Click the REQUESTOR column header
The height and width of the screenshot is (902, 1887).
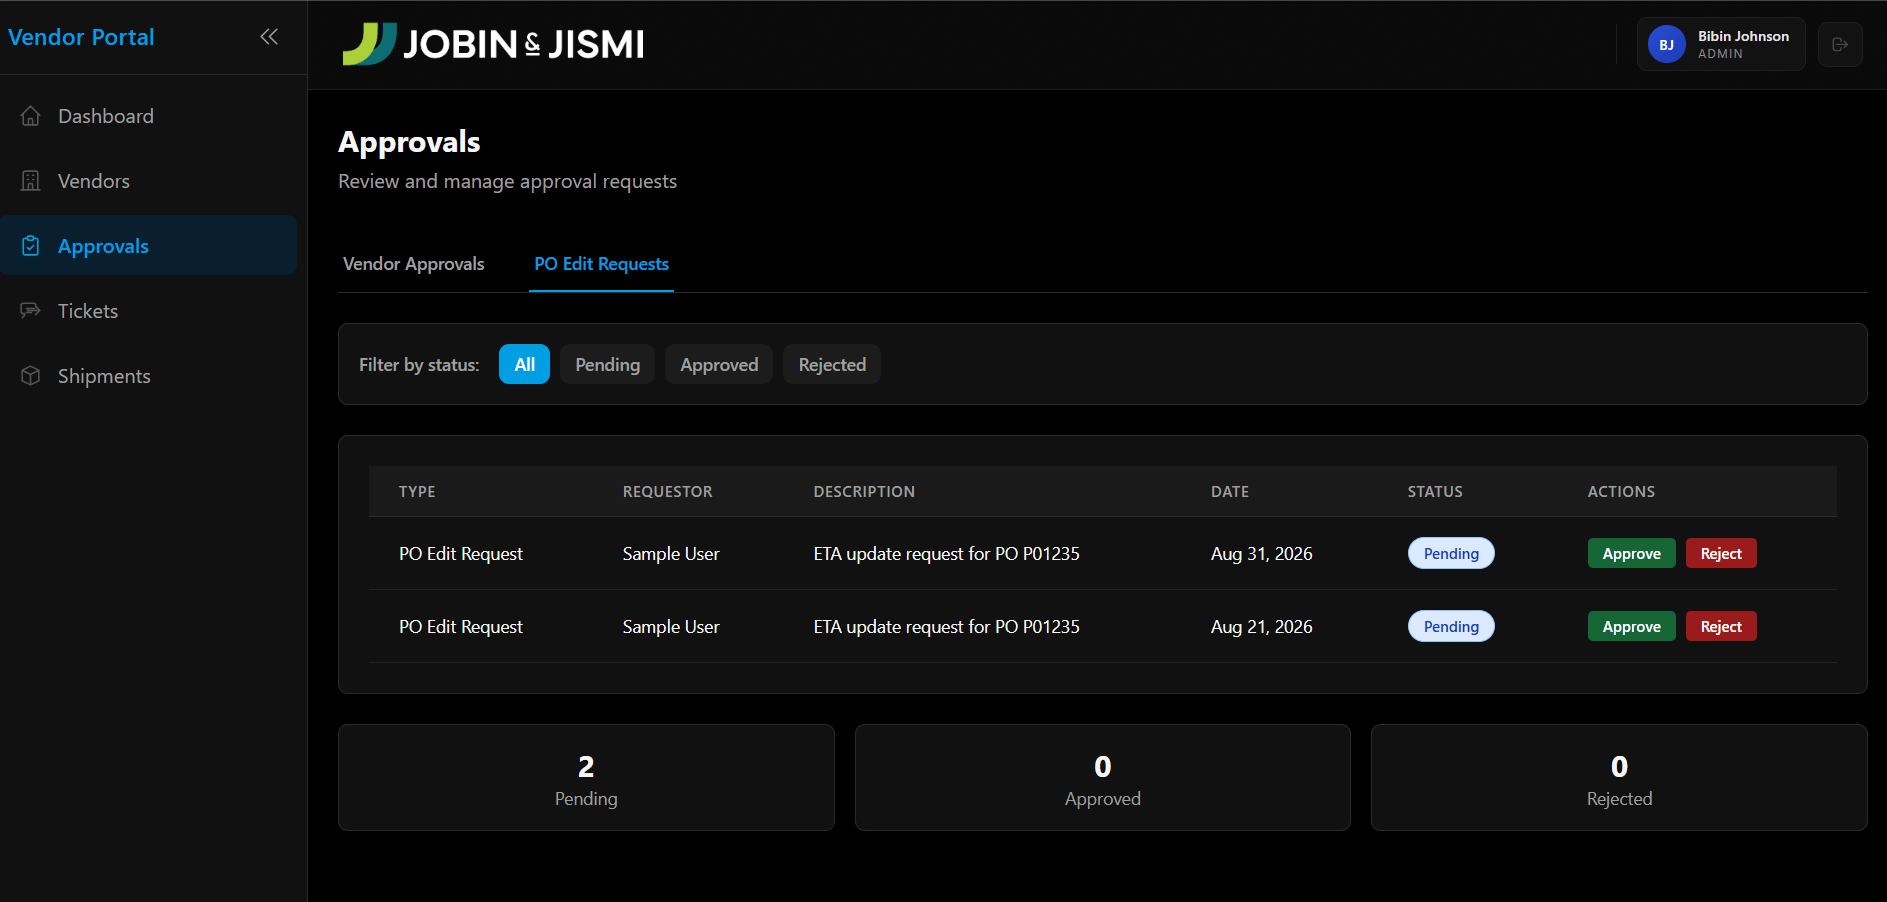[x=668, y=492]
